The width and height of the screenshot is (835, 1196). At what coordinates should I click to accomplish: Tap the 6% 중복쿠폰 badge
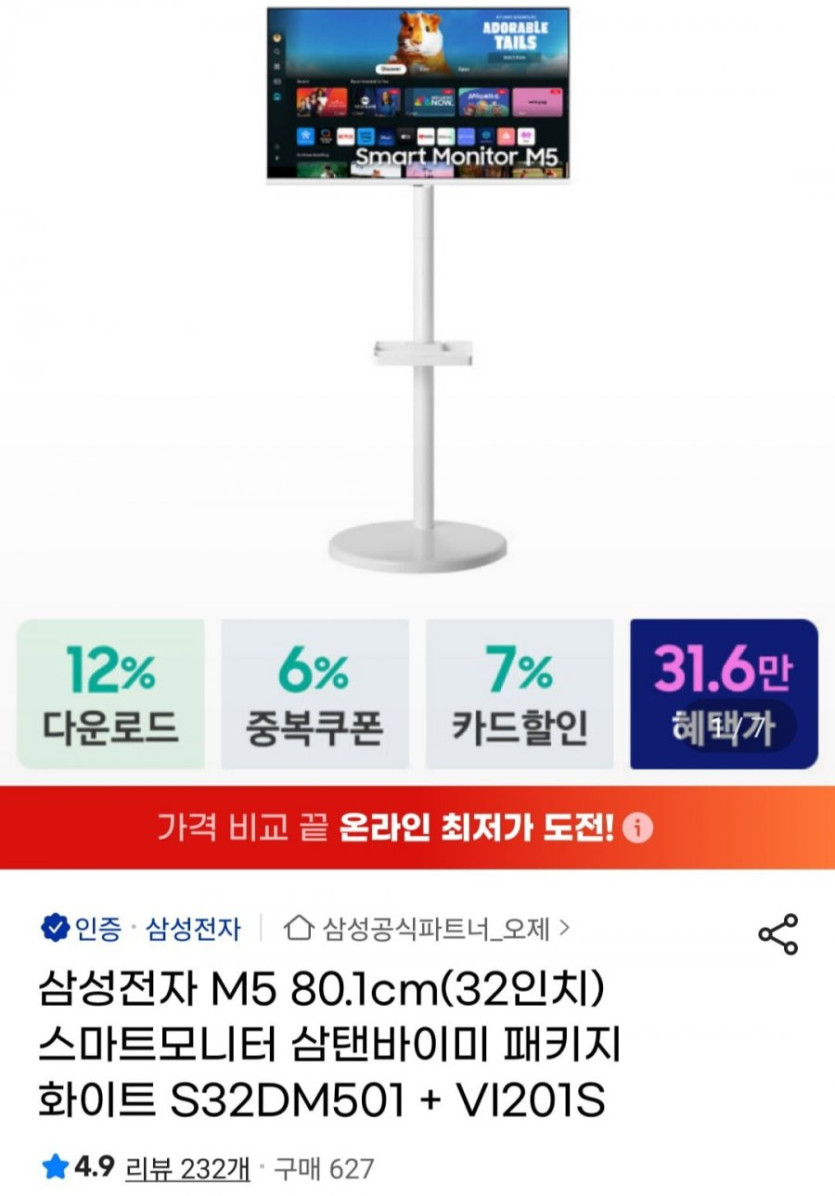314,694
